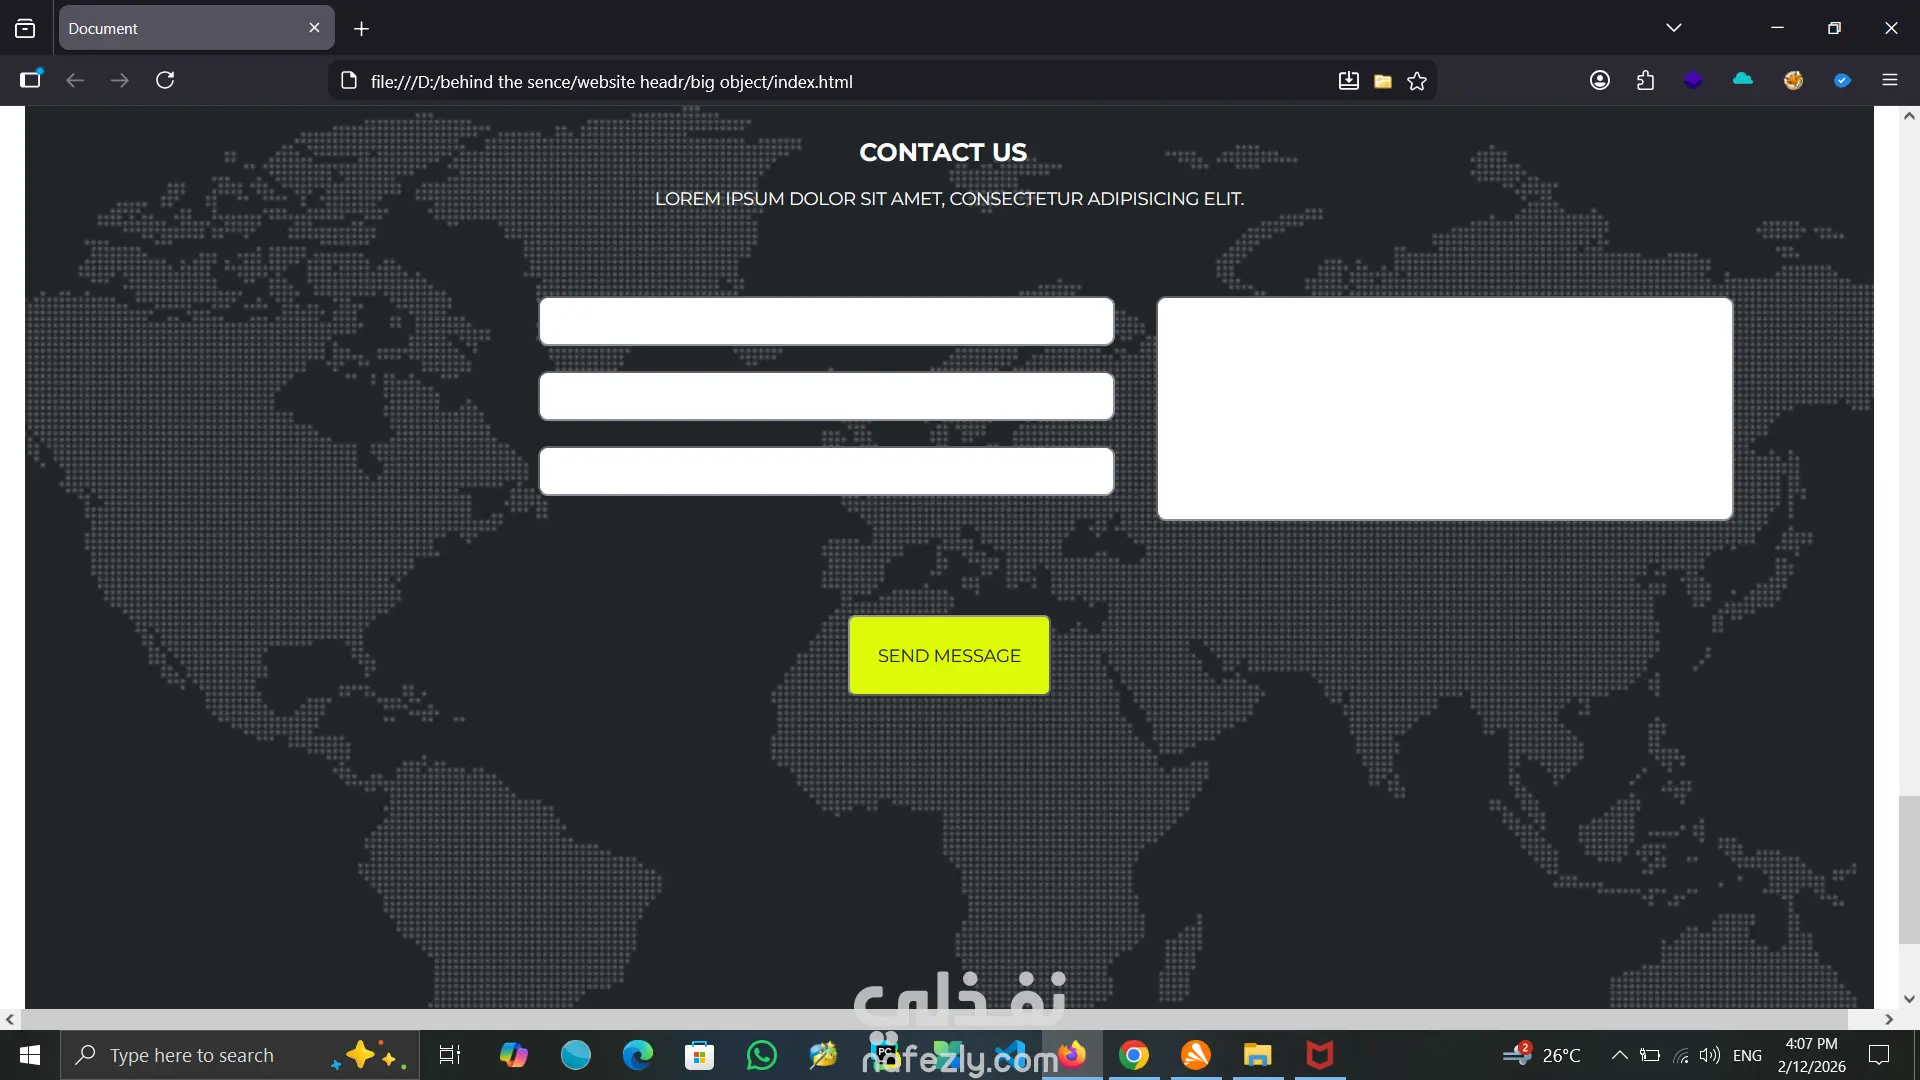
Task: Open the sidebar toggle icon
Action: [x=31, y=80]
